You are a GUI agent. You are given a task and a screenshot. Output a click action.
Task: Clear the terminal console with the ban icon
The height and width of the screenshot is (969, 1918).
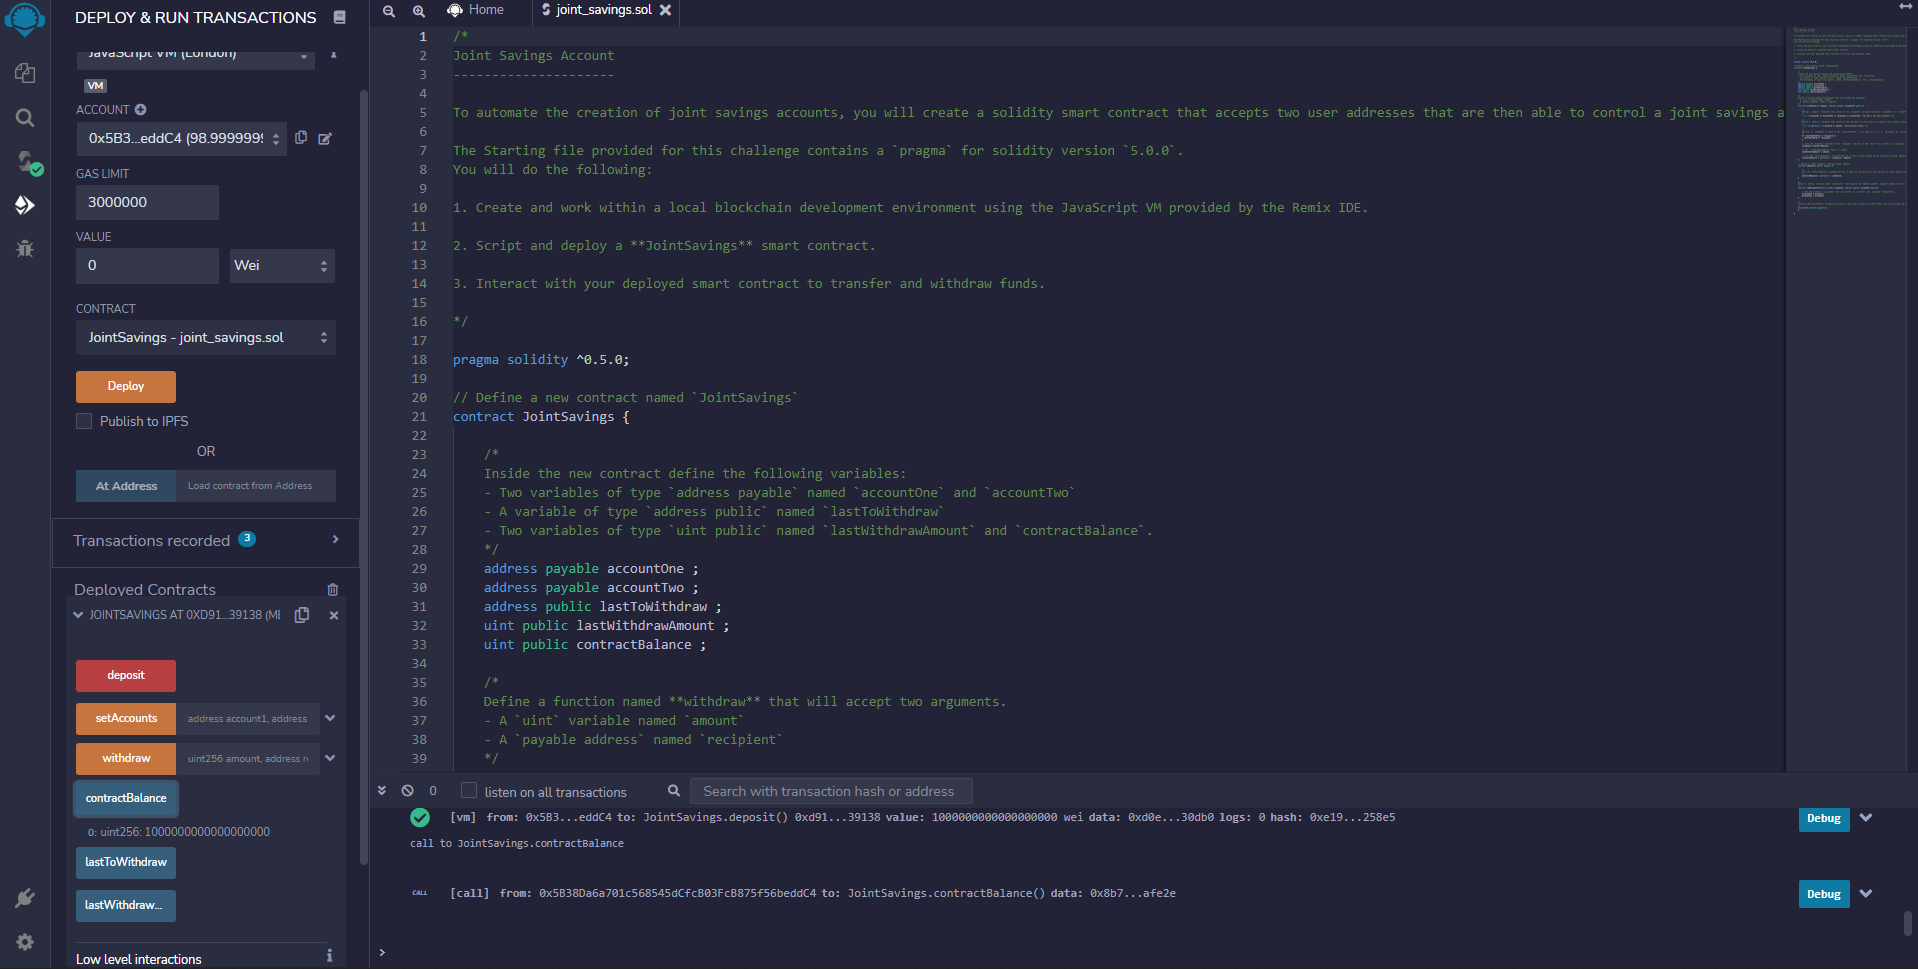pos(408,791)
